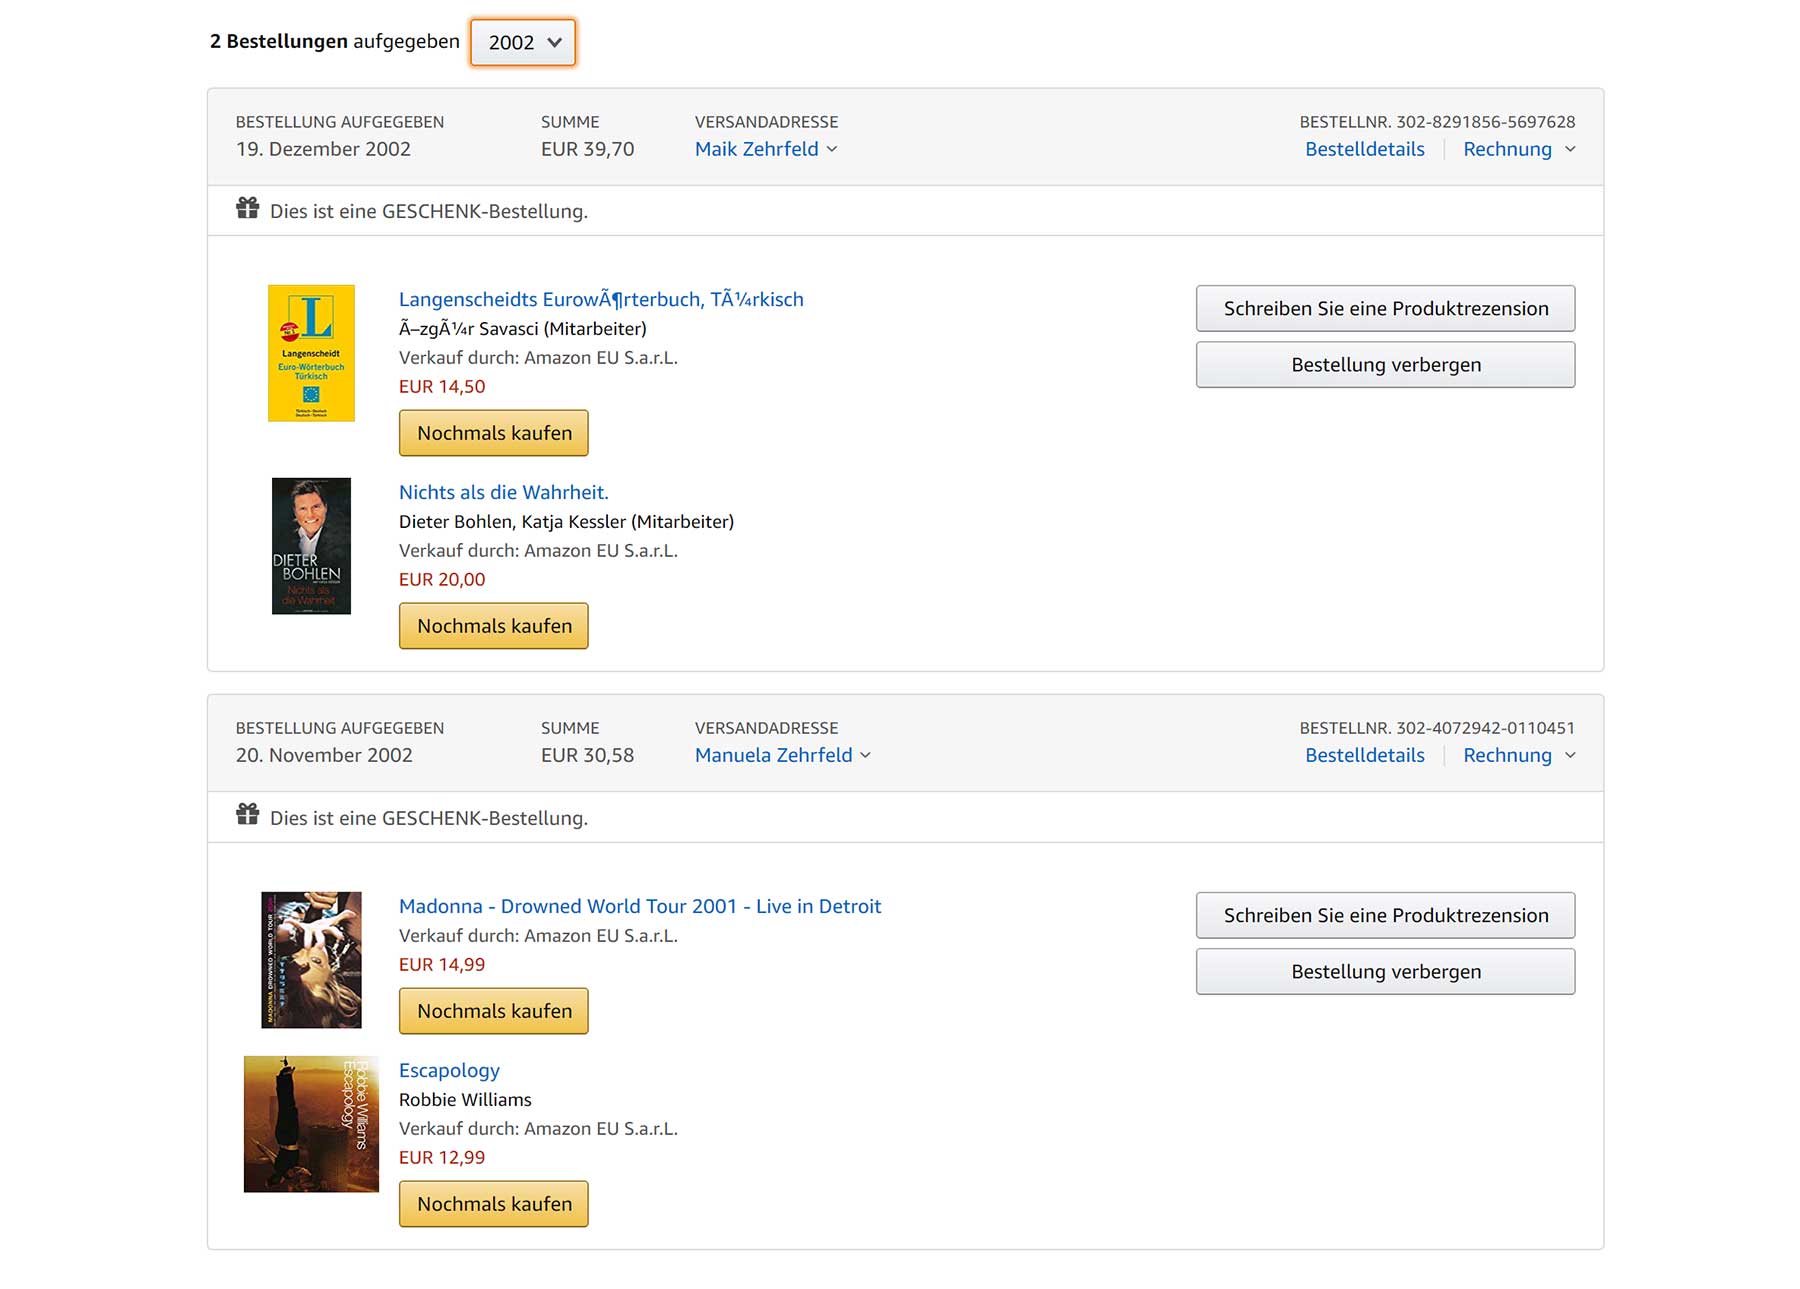Screen dimensions: 1800x1289
Task: Open Escapology product title link
Action: pos(449,1070)
